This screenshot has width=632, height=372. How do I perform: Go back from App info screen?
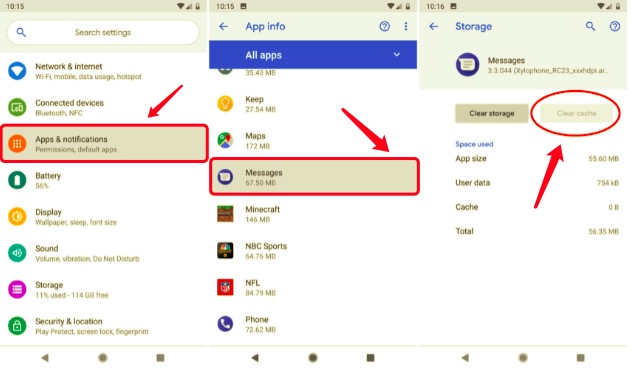click(x=223, y=27)
